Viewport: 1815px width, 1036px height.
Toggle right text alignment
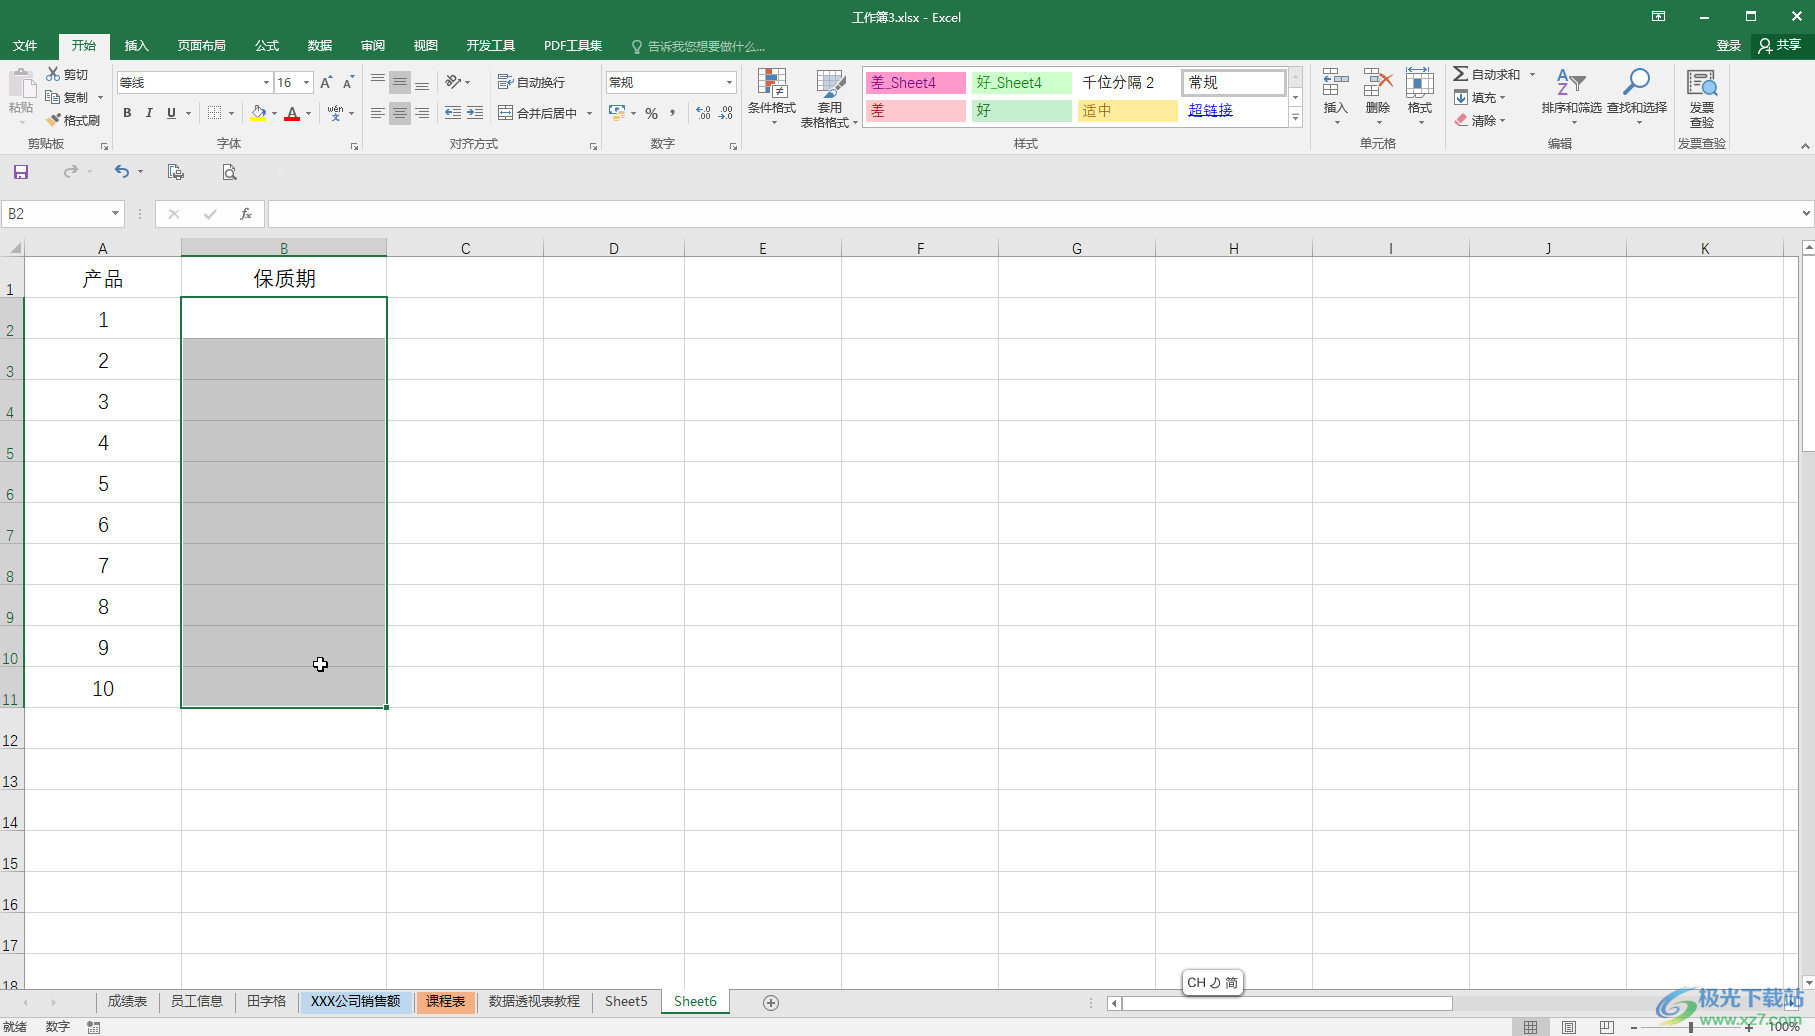tap(421, 113)
